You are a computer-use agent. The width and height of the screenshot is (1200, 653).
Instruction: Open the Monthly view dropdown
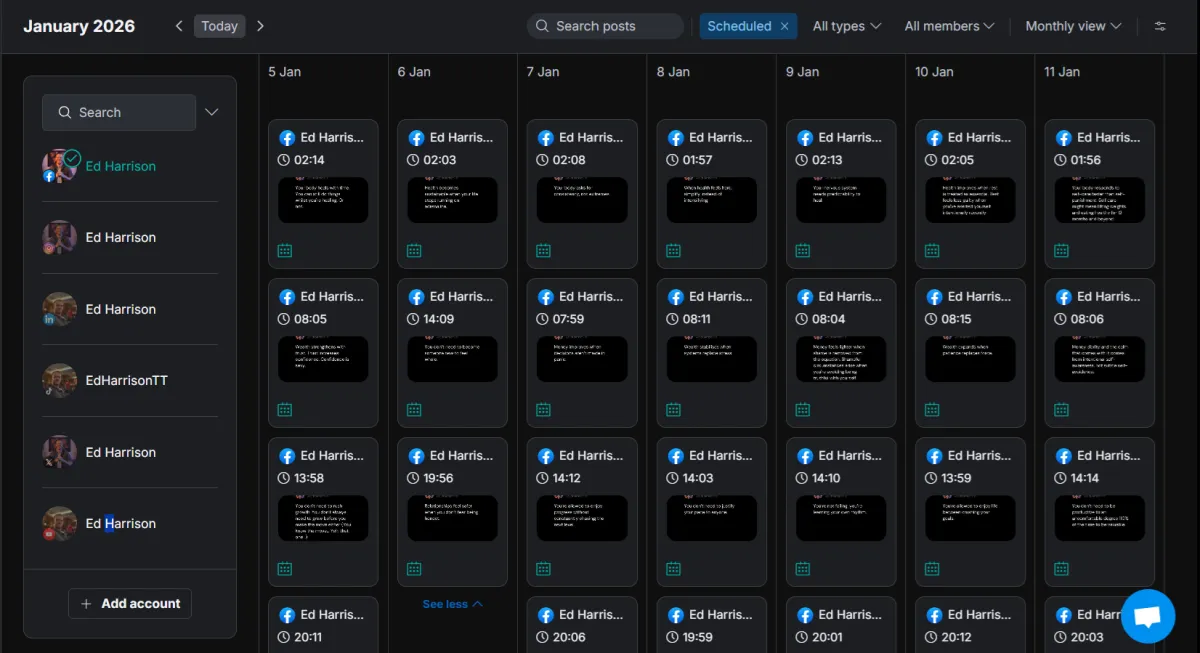click(x=1073, y=26)
